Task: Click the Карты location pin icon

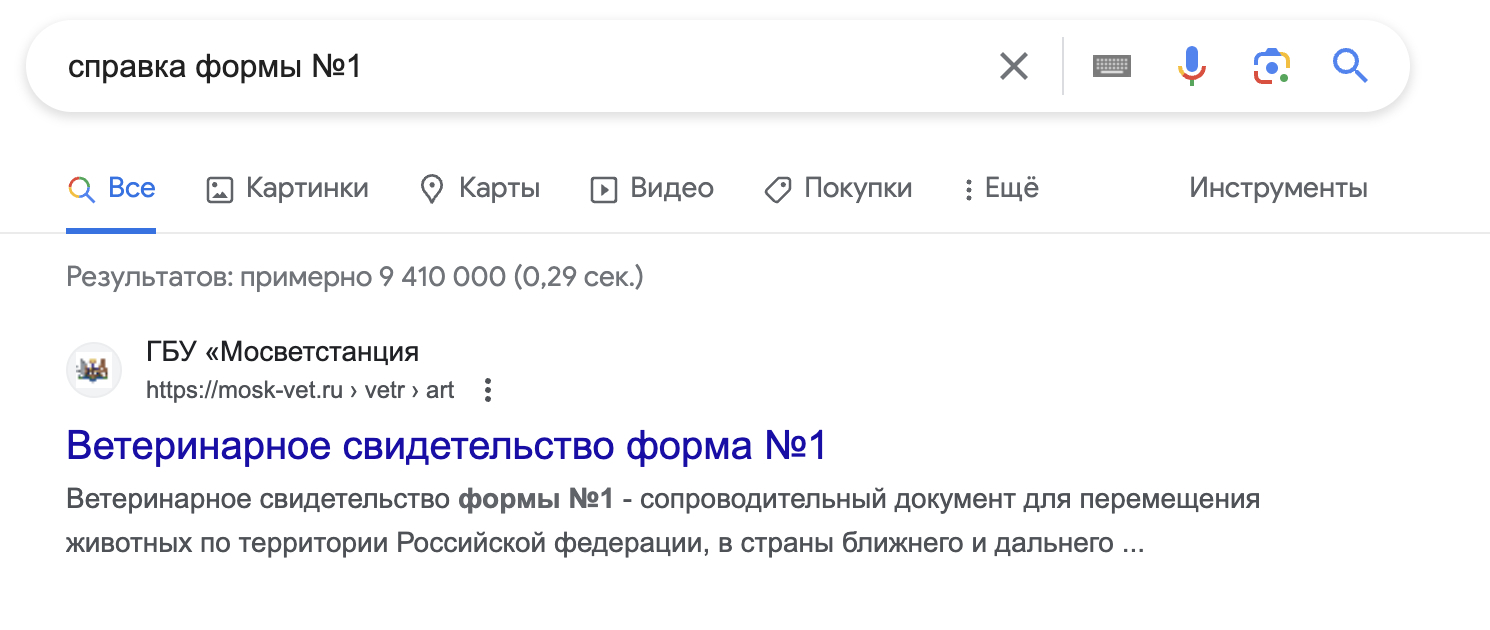Action: point(432,189)
